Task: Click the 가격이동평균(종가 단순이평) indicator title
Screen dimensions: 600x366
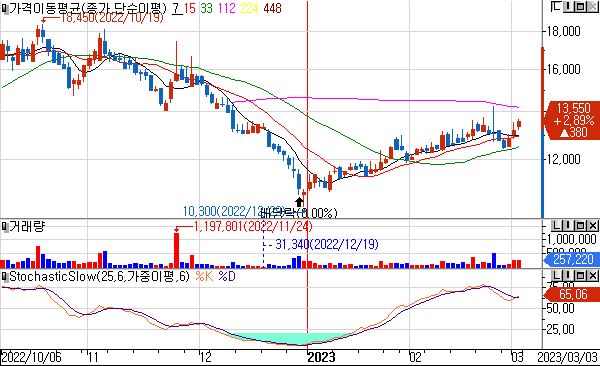Action: 88,8
